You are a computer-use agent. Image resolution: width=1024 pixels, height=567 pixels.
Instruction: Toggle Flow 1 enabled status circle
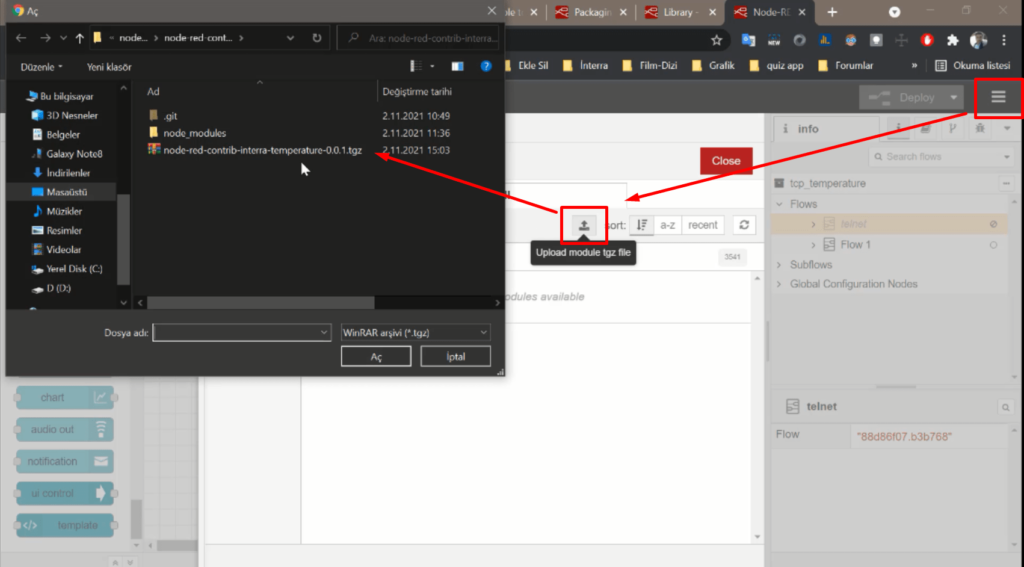point(993,245)
